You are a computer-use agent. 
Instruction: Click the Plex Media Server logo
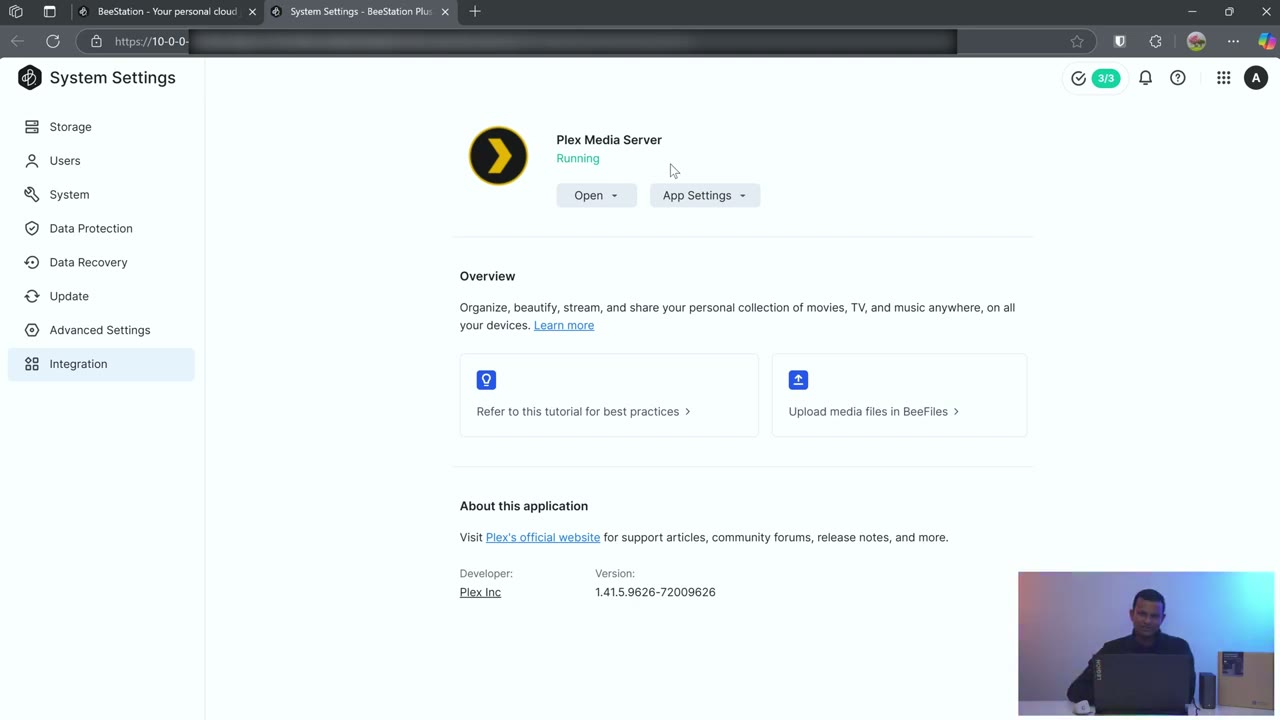(498, 156)
